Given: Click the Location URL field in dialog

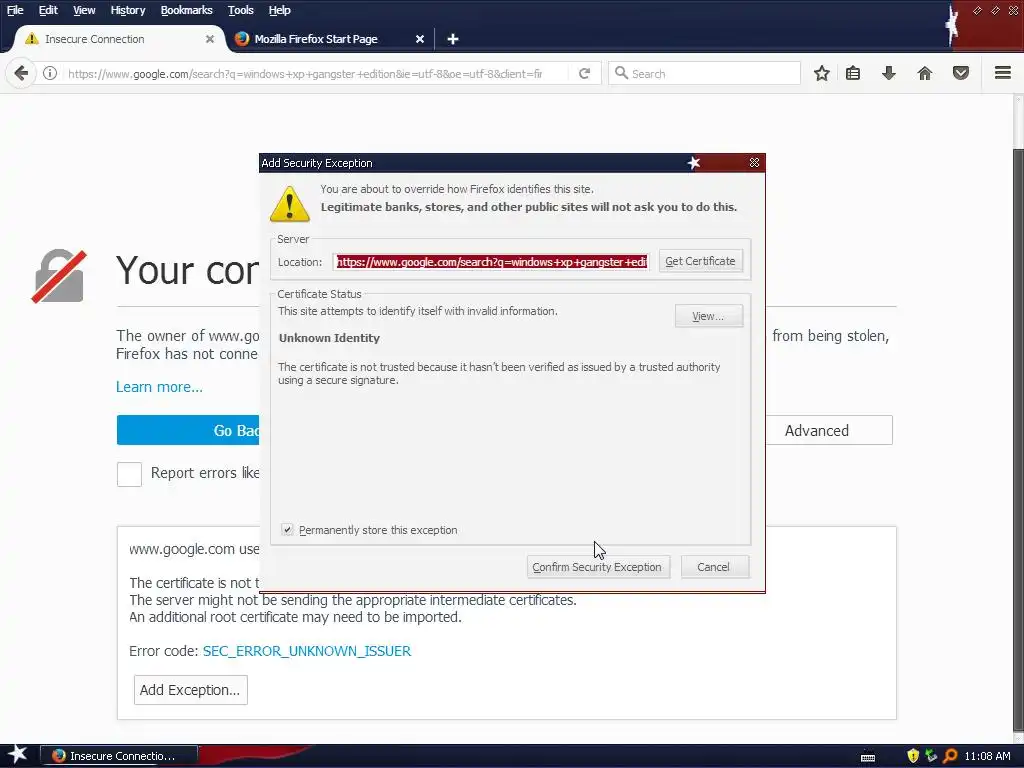Looking at the screenshot, I should click(x=490, y=262).
